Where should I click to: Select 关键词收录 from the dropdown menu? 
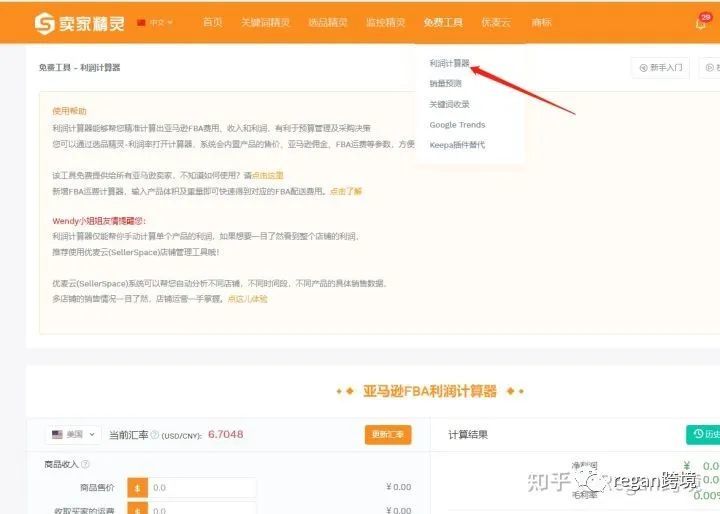[450, 104]
